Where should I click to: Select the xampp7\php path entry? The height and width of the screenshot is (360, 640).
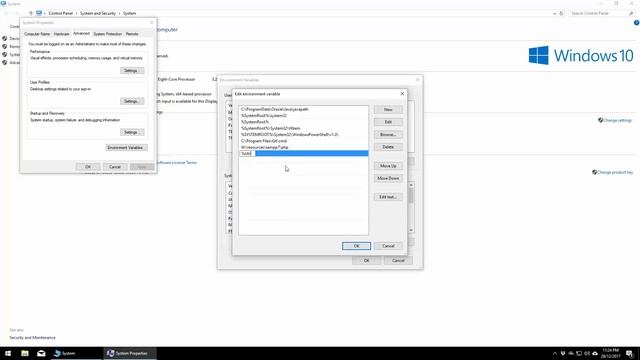coord(303,147)
